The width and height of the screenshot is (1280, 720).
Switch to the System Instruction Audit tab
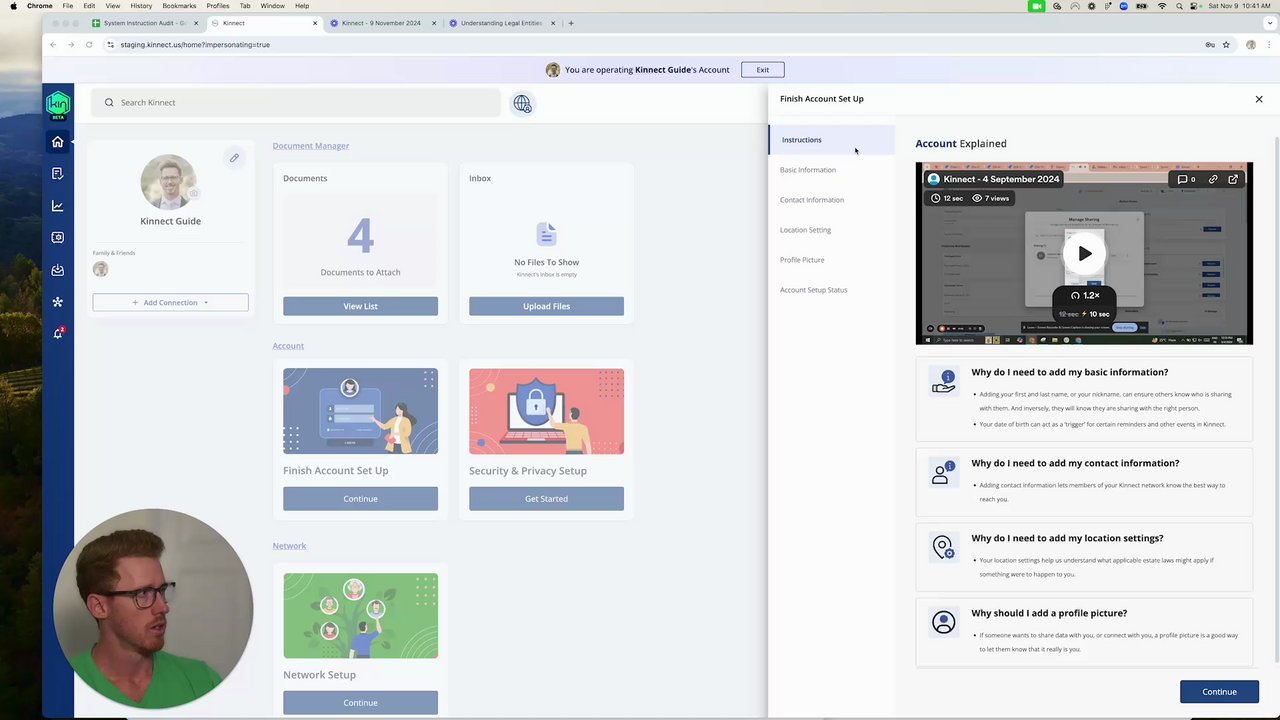tap(145, 23)
